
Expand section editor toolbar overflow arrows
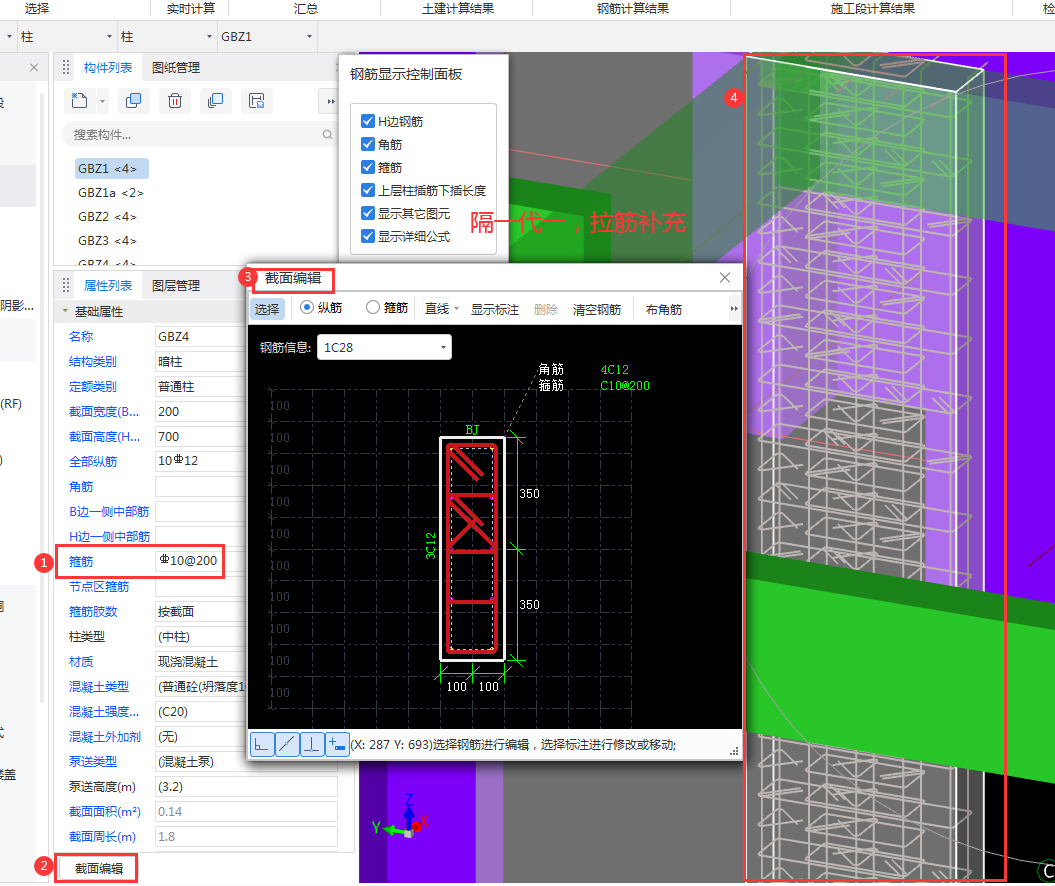734,309
